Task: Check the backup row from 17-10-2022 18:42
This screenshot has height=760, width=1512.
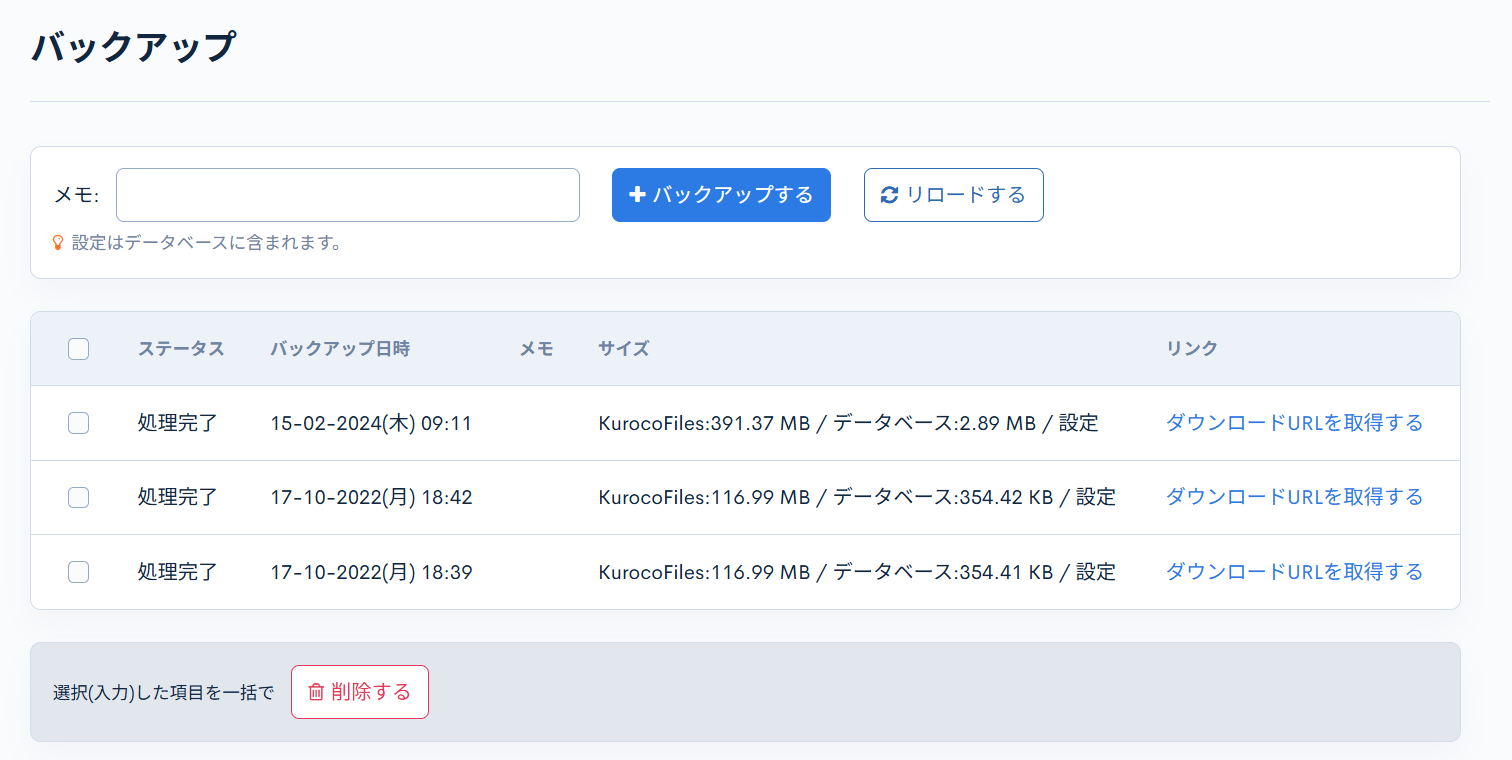Action: coord(78,497)
